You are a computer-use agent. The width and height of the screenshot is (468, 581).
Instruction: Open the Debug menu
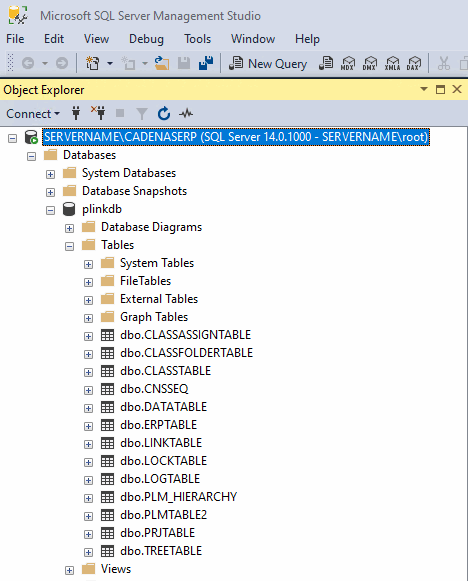(x=146, y=39)
